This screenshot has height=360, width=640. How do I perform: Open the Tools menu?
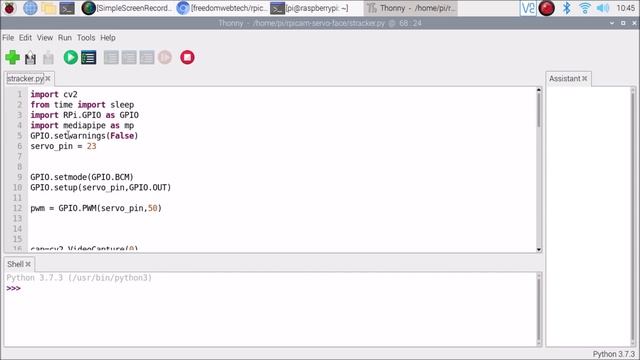[86, 38]
